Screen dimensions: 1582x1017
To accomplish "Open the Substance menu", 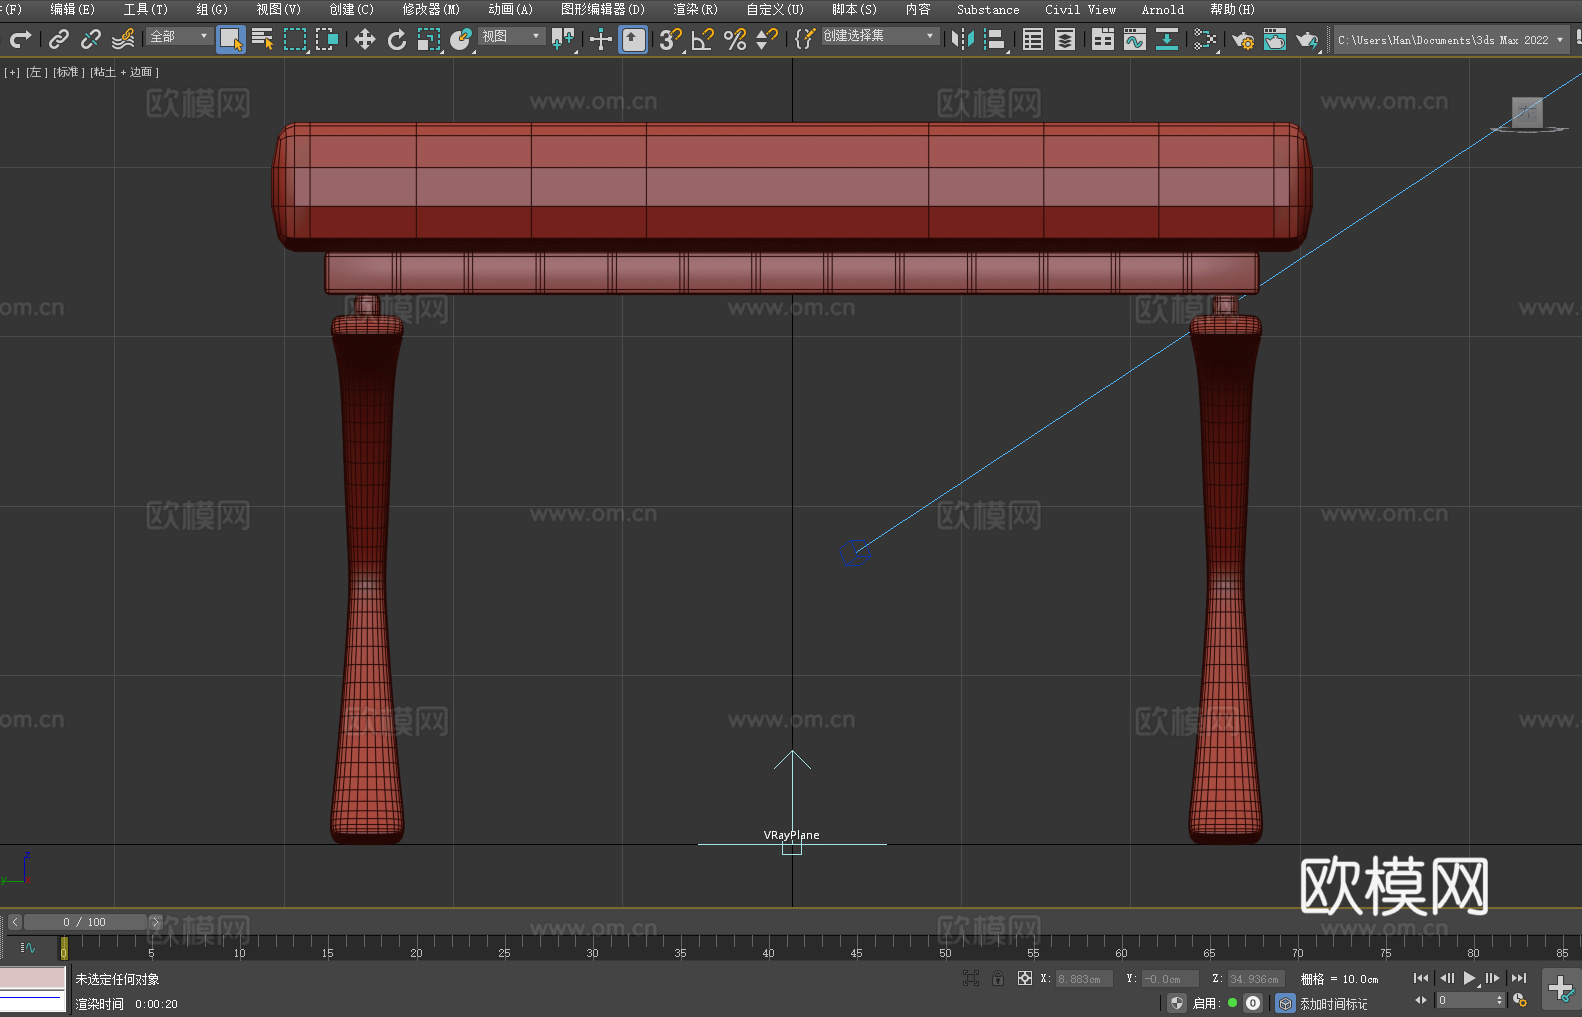I will point(988,9).
